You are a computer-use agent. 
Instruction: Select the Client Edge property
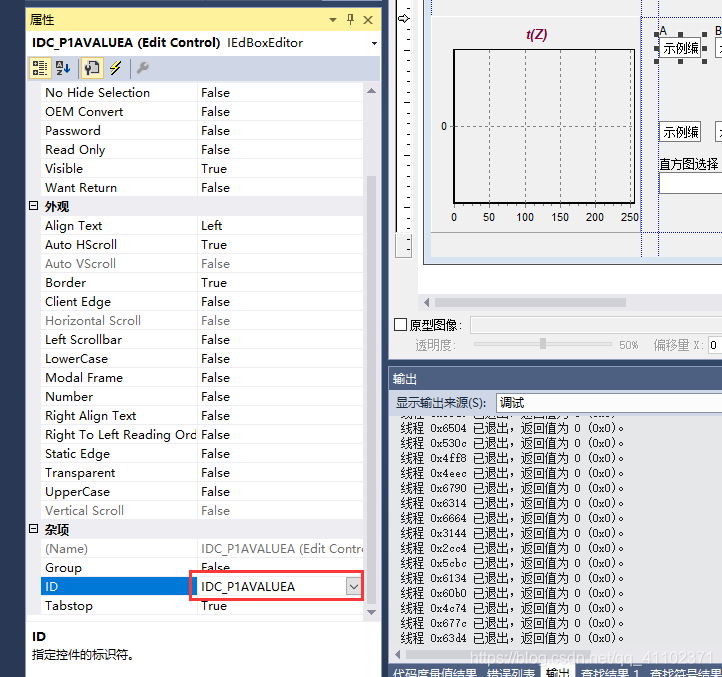pos(202,302)
